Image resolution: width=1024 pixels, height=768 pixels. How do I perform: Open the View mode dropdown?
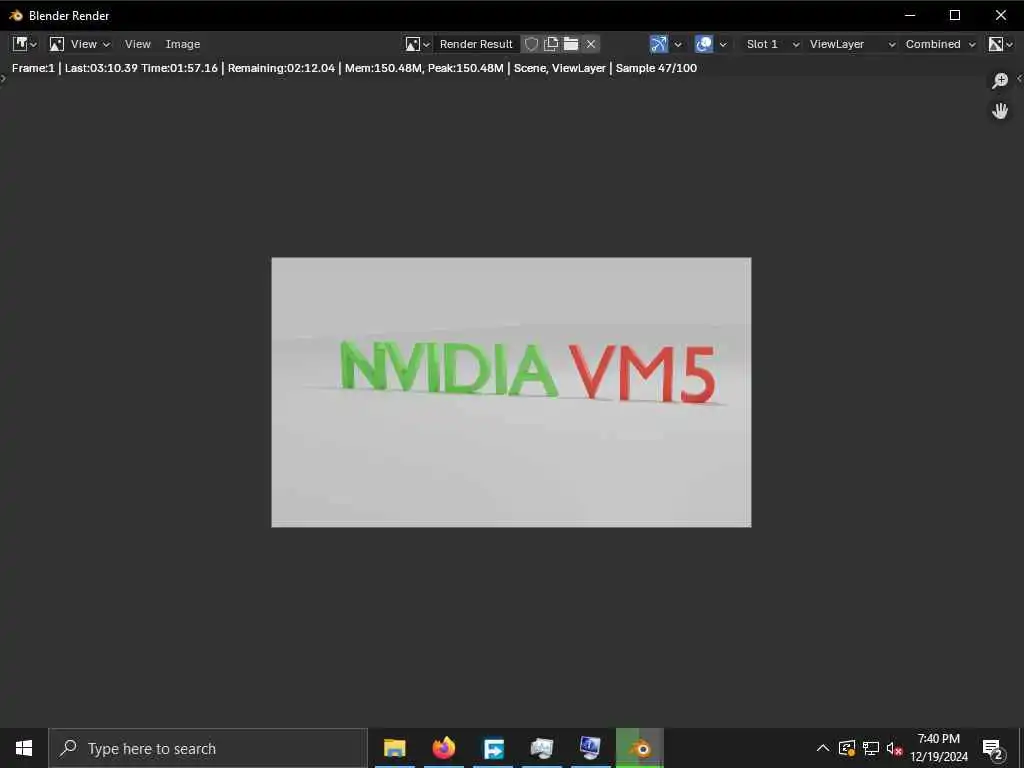click(80, 44)
